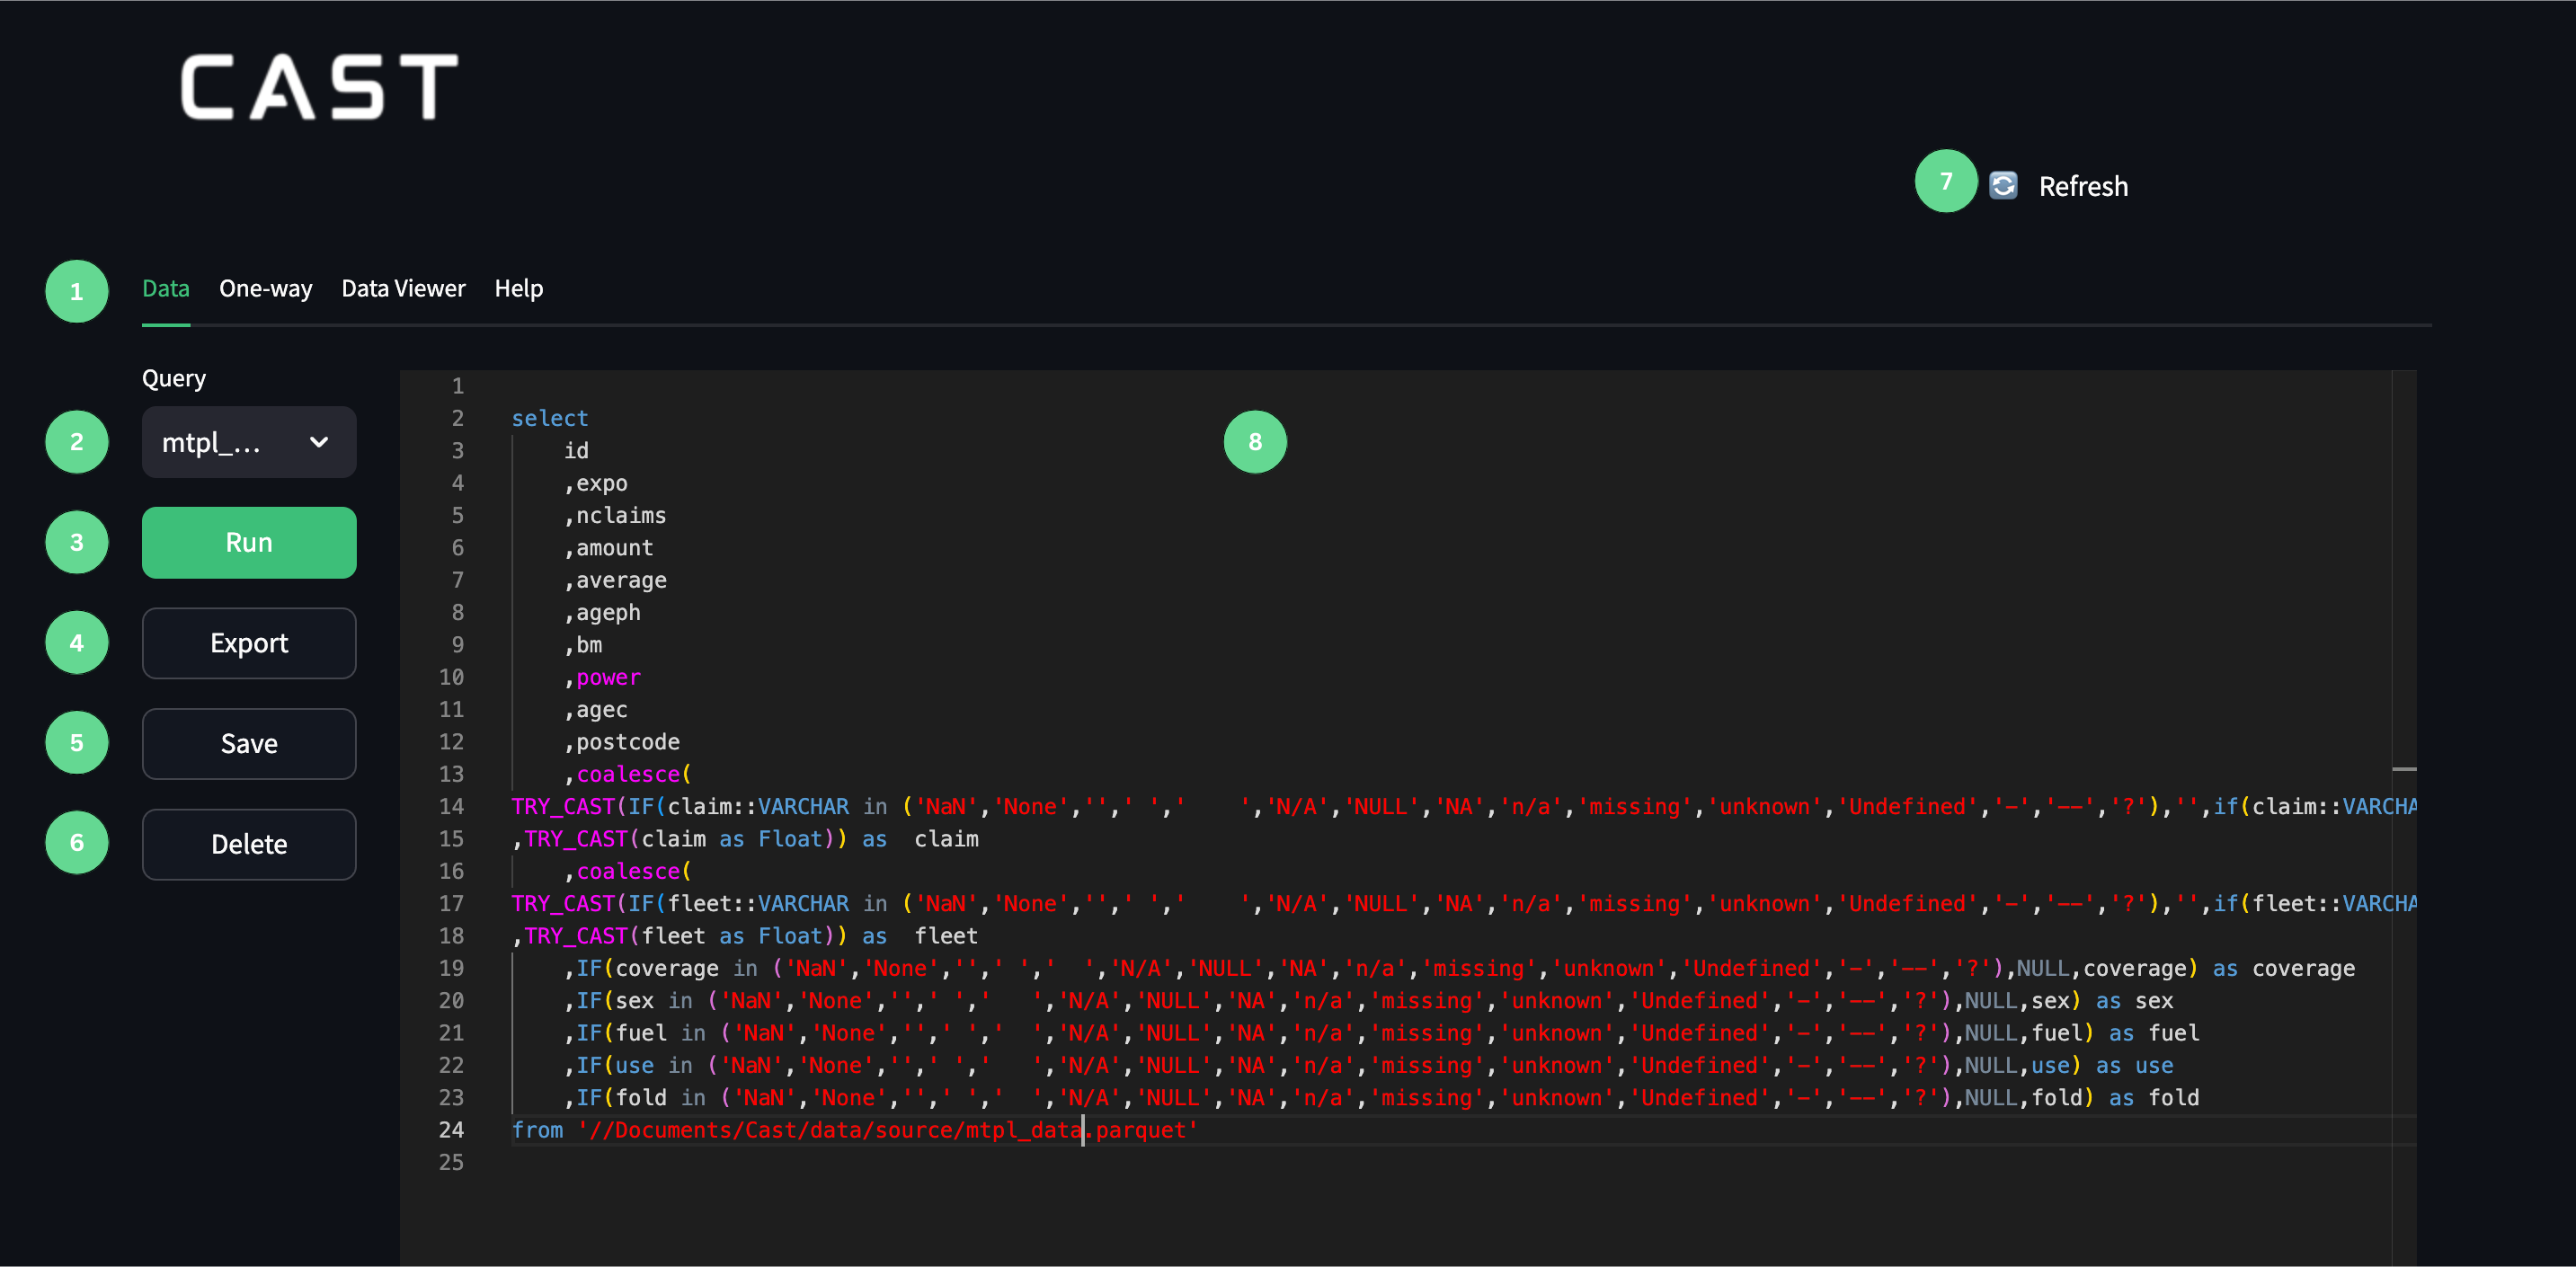Click the green number 6 badge
2576x1267 pixels.
point(77,843)
